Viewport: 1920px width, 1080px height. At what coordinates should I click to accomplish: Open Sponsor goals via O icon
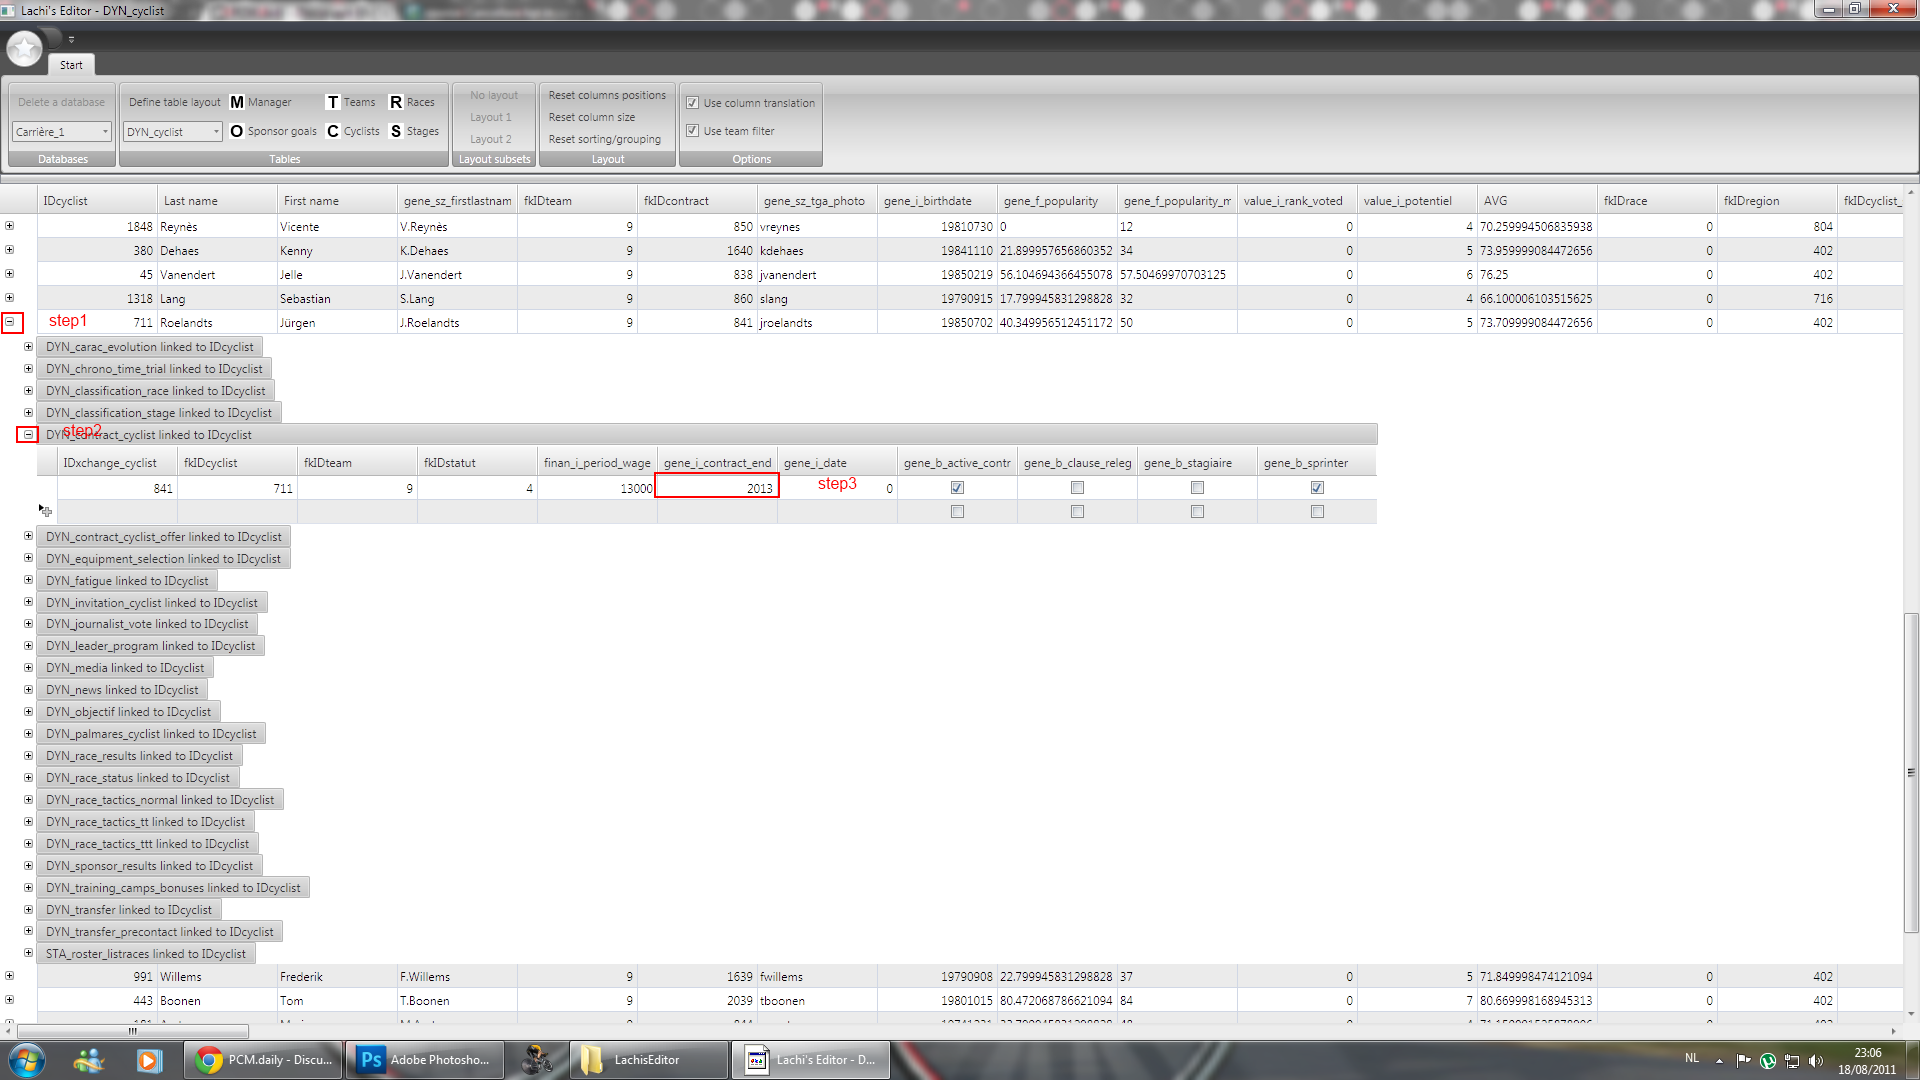237,131
